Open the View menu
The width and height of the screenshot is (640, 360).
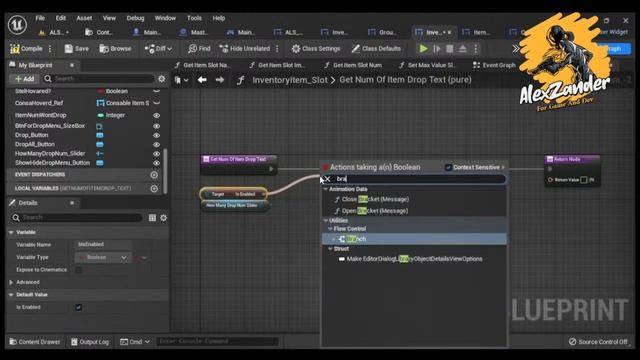109,18
